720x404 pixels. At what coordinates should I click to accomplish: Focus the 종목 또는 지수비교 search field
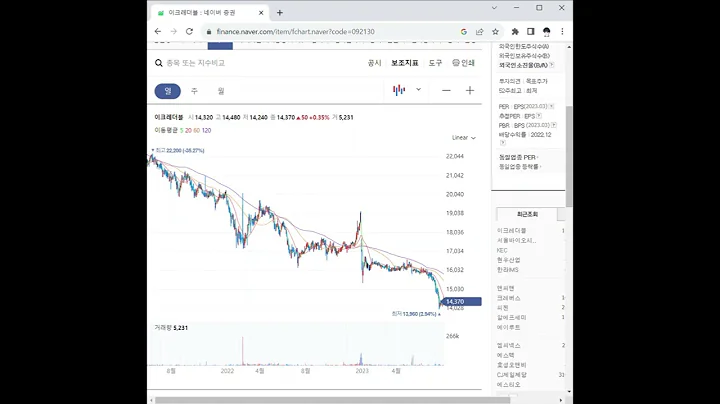click(x=196, y=63)
